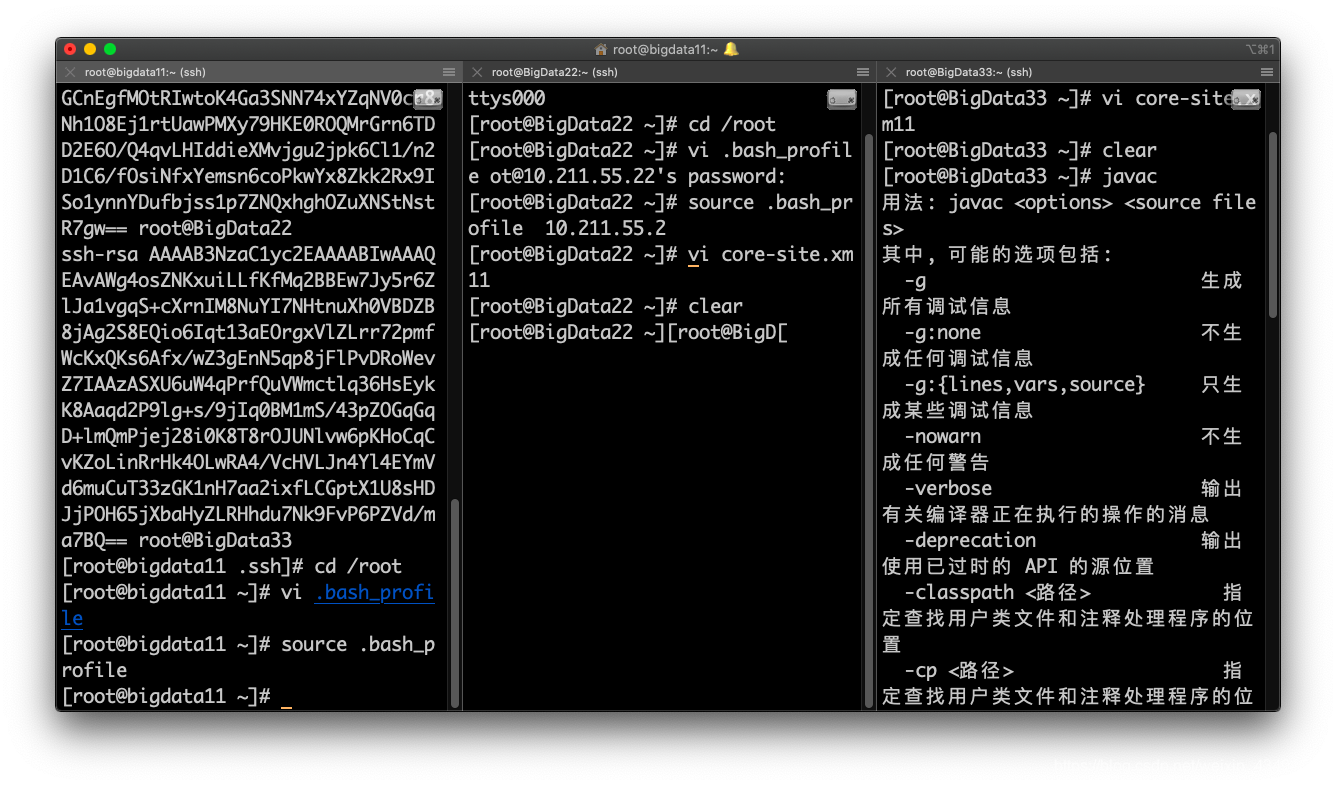Click the badge indicator in BigData33 pane corner
The width and height of the screenshot is (1336, 785).
point(1246,98)
